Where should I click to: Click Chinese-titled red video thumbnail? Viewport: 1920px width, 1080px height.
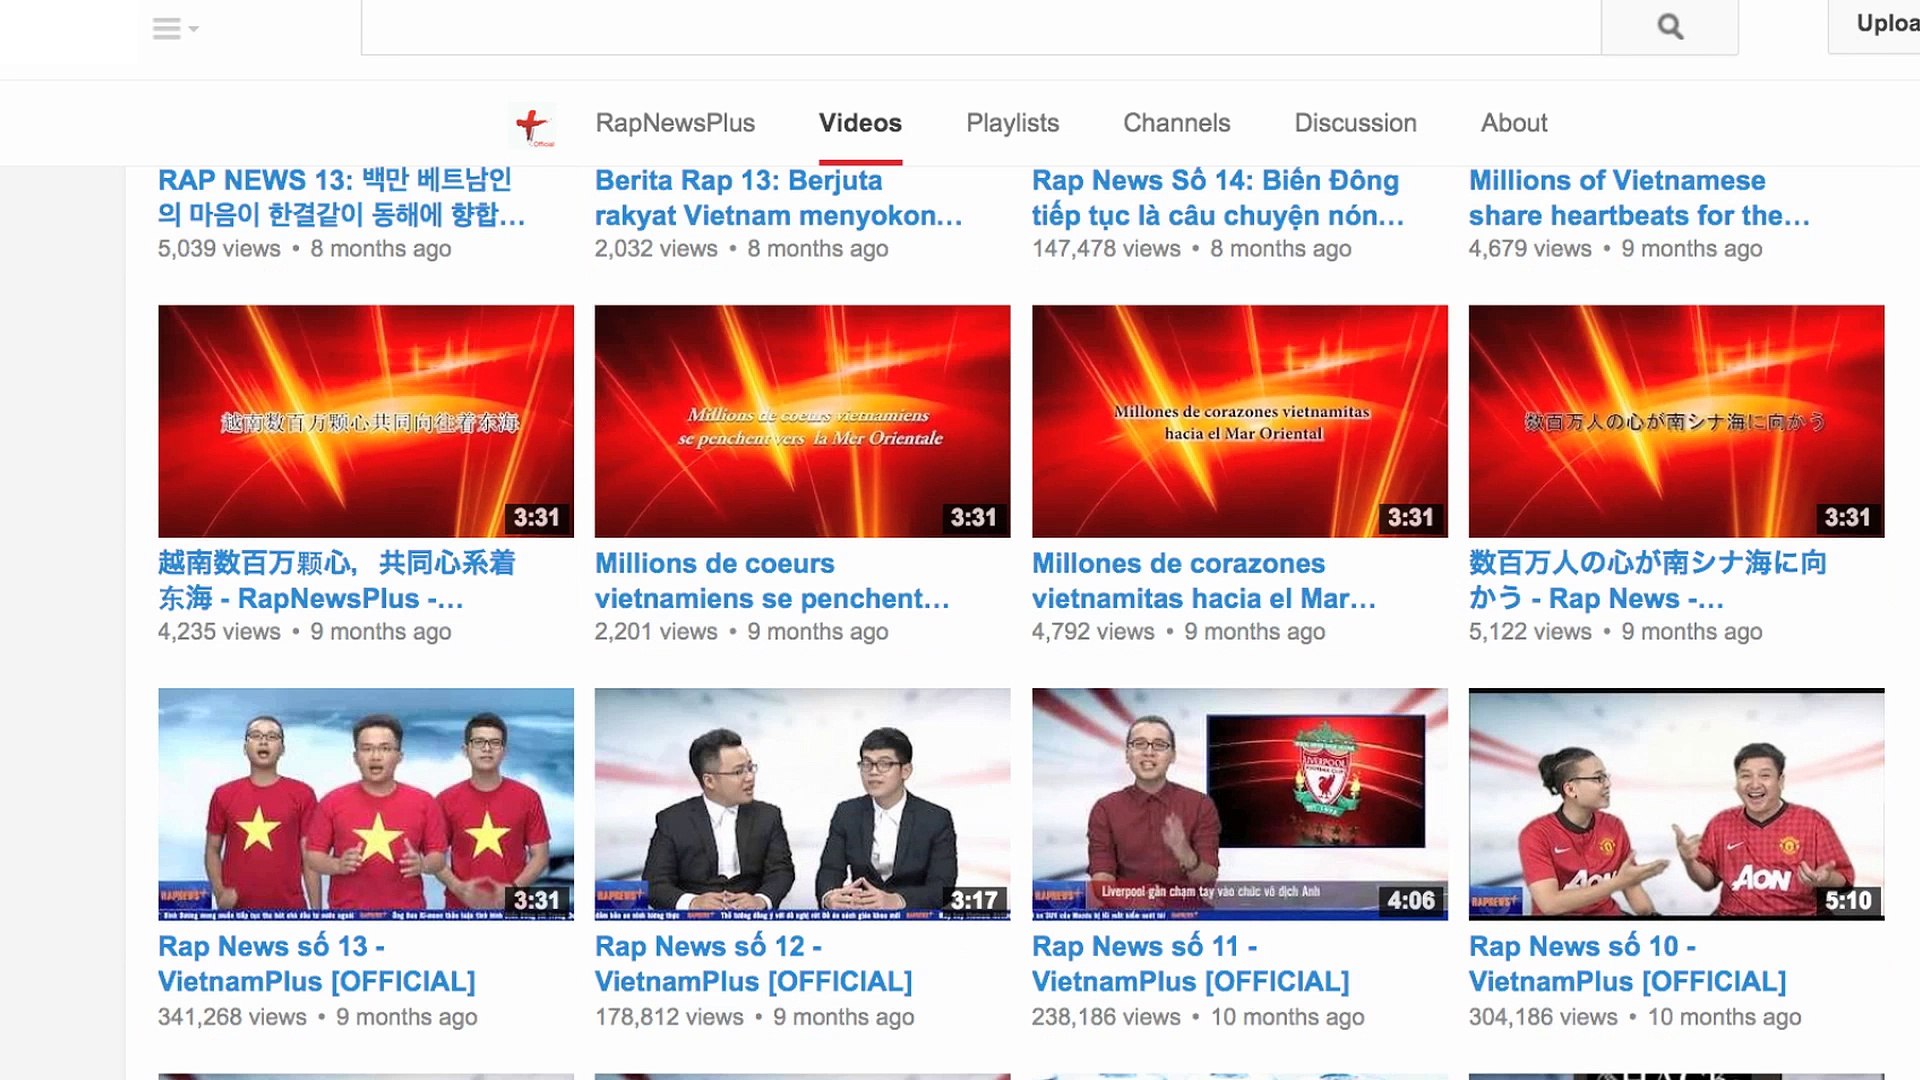point(366,421)
